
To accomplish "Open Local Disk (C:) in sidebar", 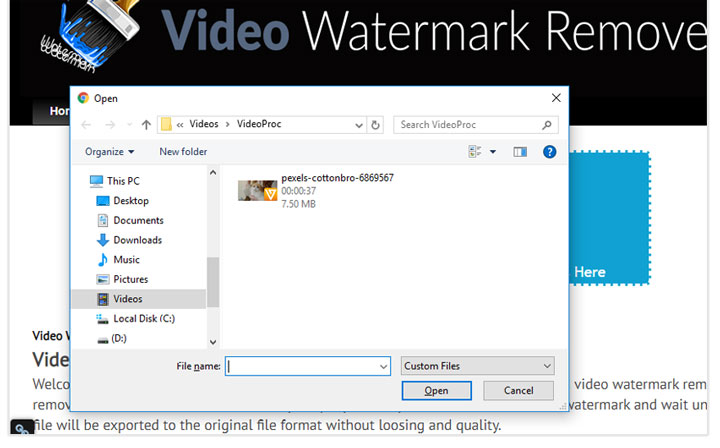I will [x=135, y=319].
